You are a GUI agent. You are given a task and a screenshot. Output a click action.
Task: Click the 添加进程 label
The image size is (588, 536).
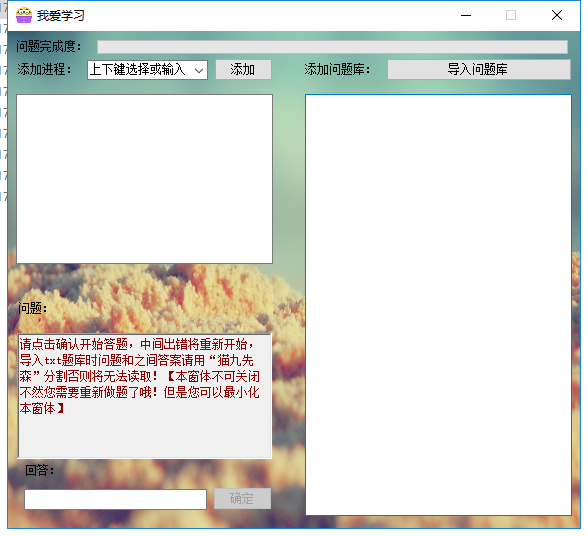[x=44, y=69]
